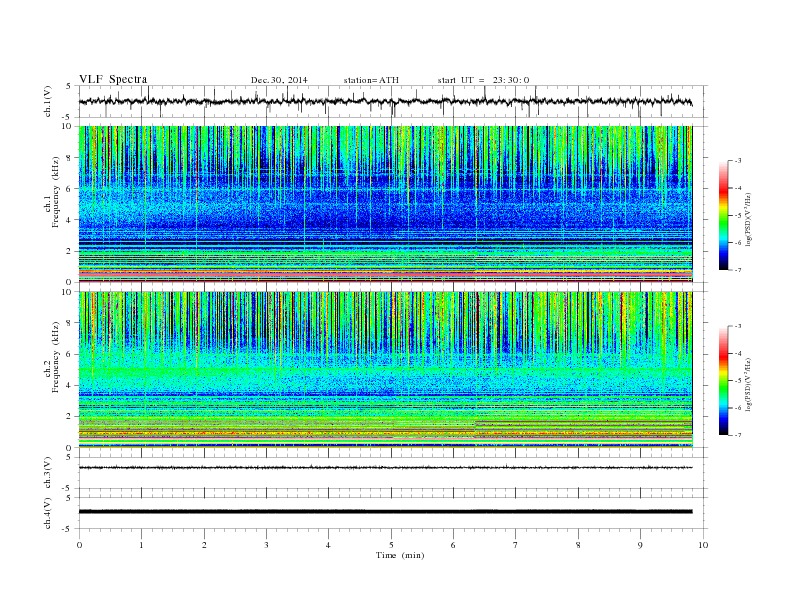
Task: Click the "log(PSD)(V²/Hz)" label beside ch.1 colorbar
Action: pos(748,220)
